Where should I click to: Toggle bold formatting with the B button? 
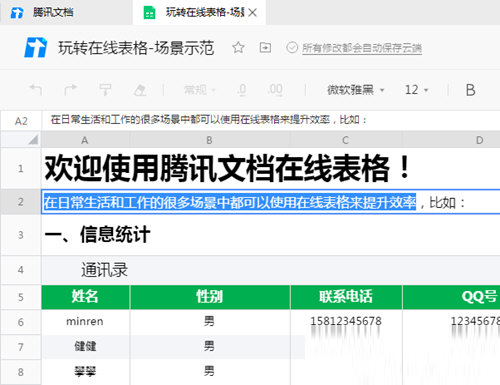470,90
